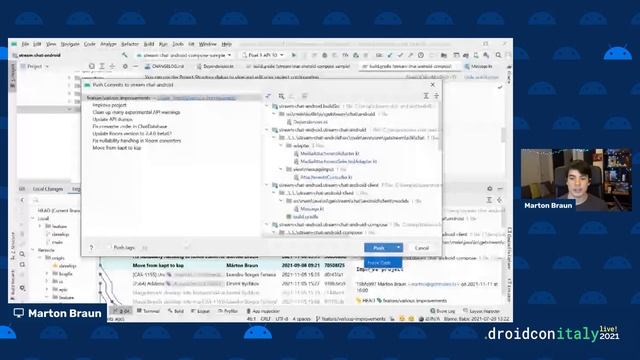This screenshot has height=360, width=640.
Task: Collapse the Remote branches node
Action: (33, 250)
